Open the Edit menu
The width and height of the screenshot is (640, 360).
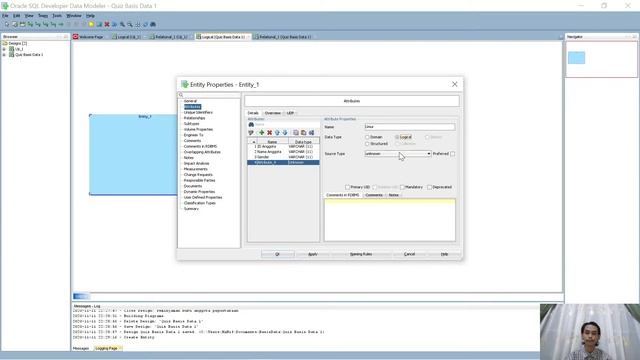[16, 16]
